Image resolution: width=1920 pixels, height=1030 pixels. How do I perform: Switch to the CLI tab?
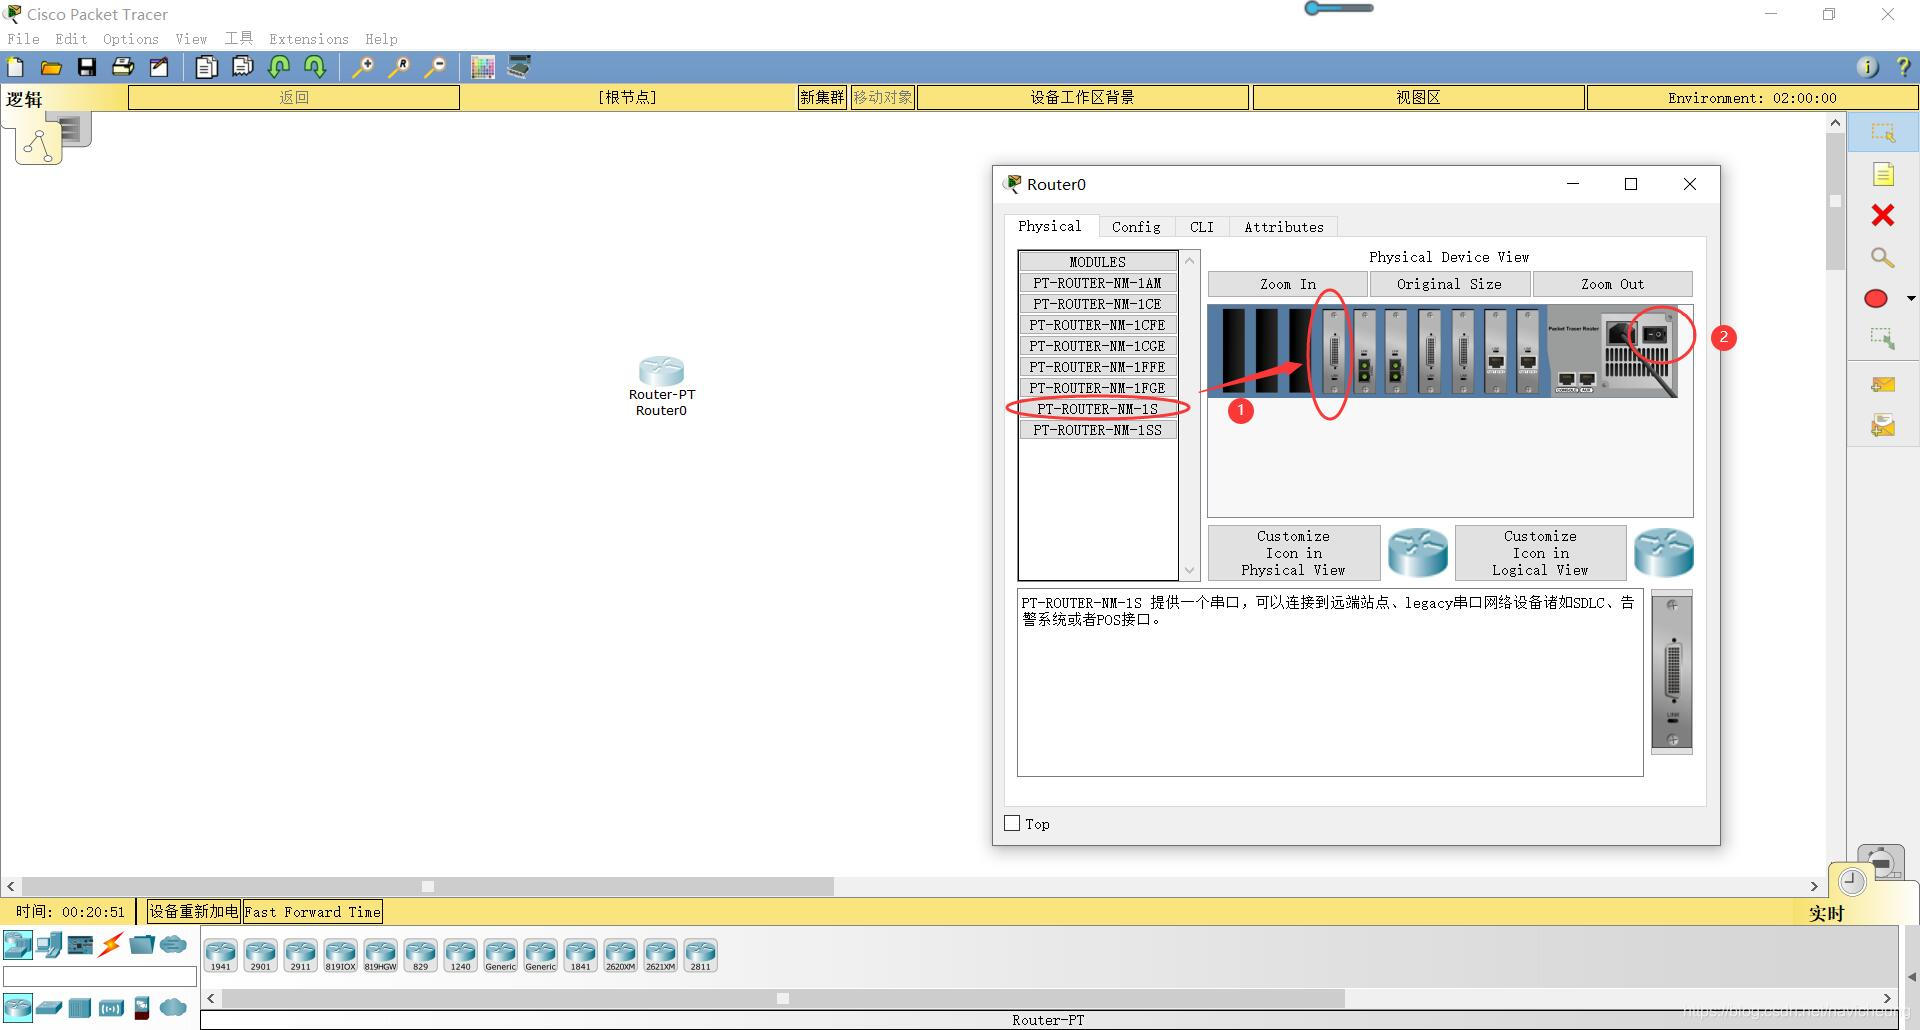[x=1202, y=227]
